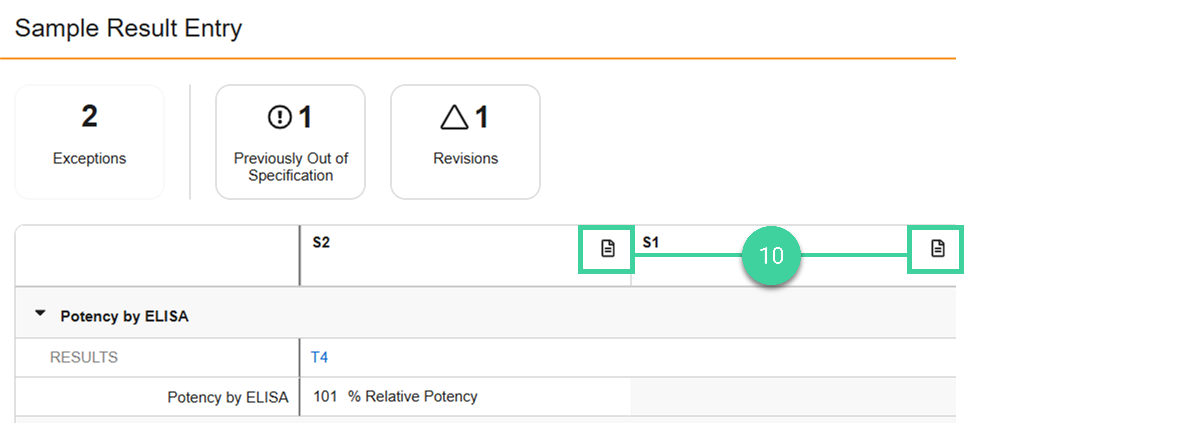This screenshot has height=423, width=1200.
Task: Click the % Relative Potency unit text
Action: coord(412,396)
